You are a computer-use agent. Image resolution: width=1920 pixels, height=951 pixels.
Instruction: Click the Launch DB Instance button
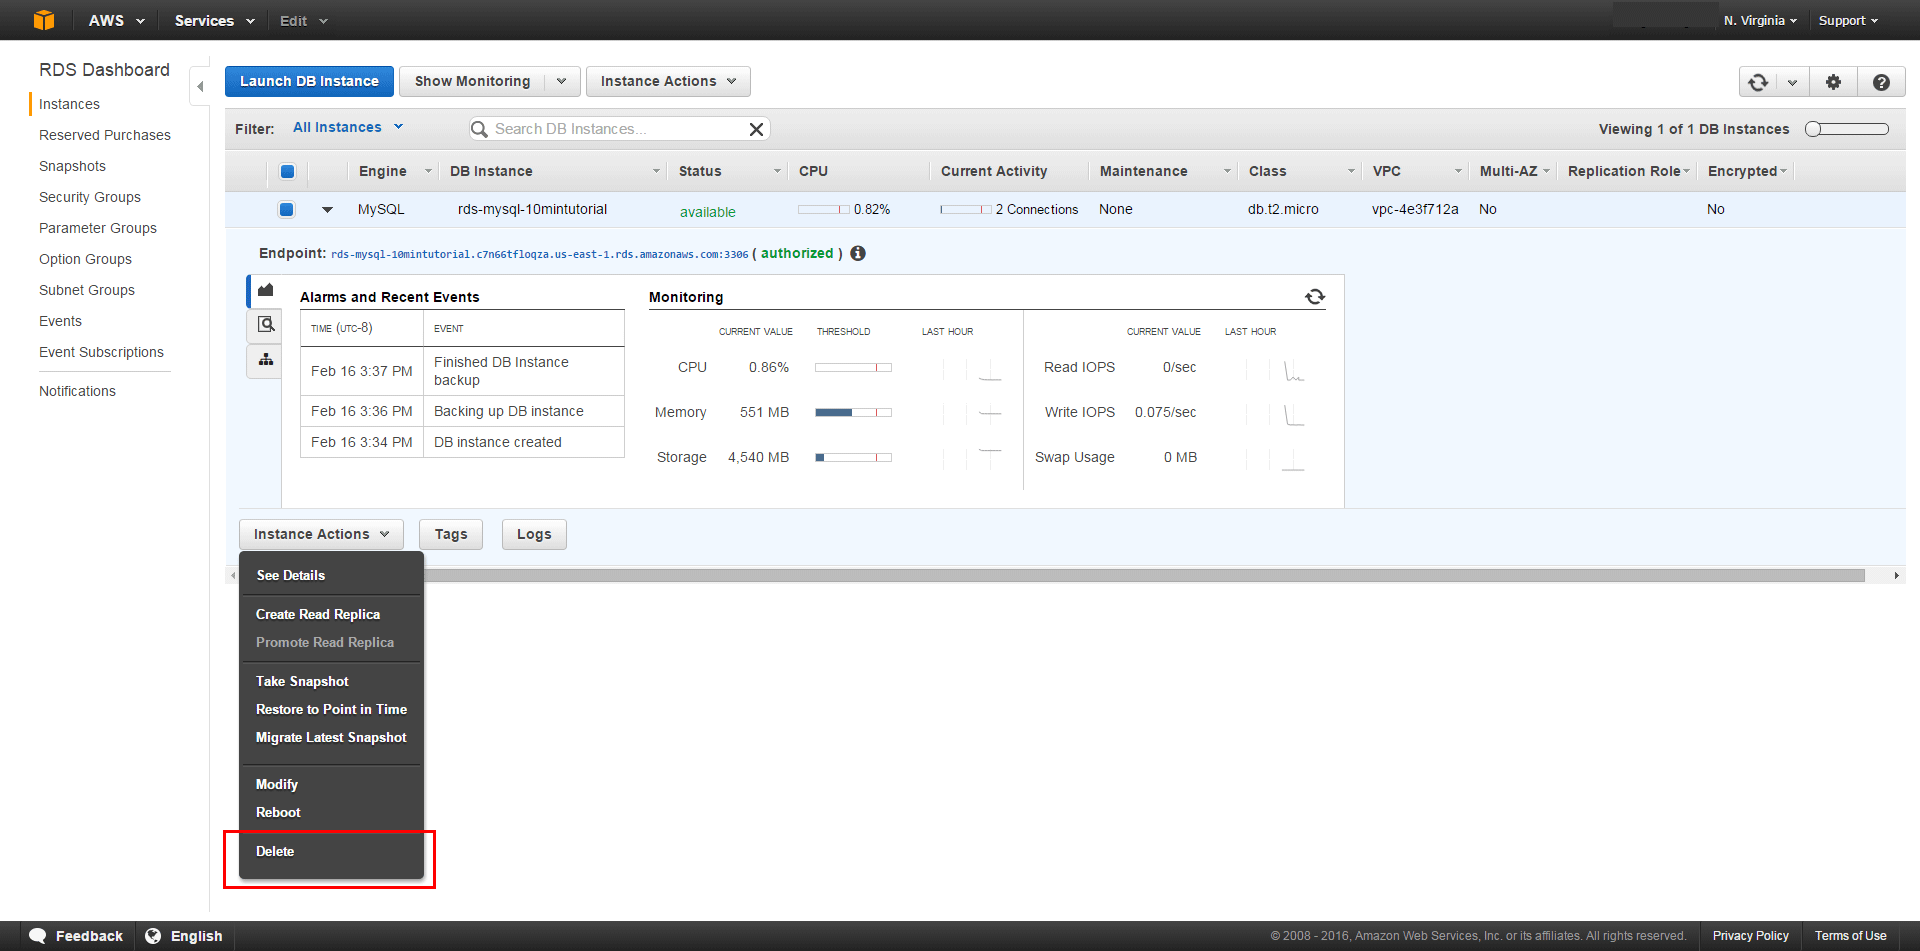(x=309, y=81)
